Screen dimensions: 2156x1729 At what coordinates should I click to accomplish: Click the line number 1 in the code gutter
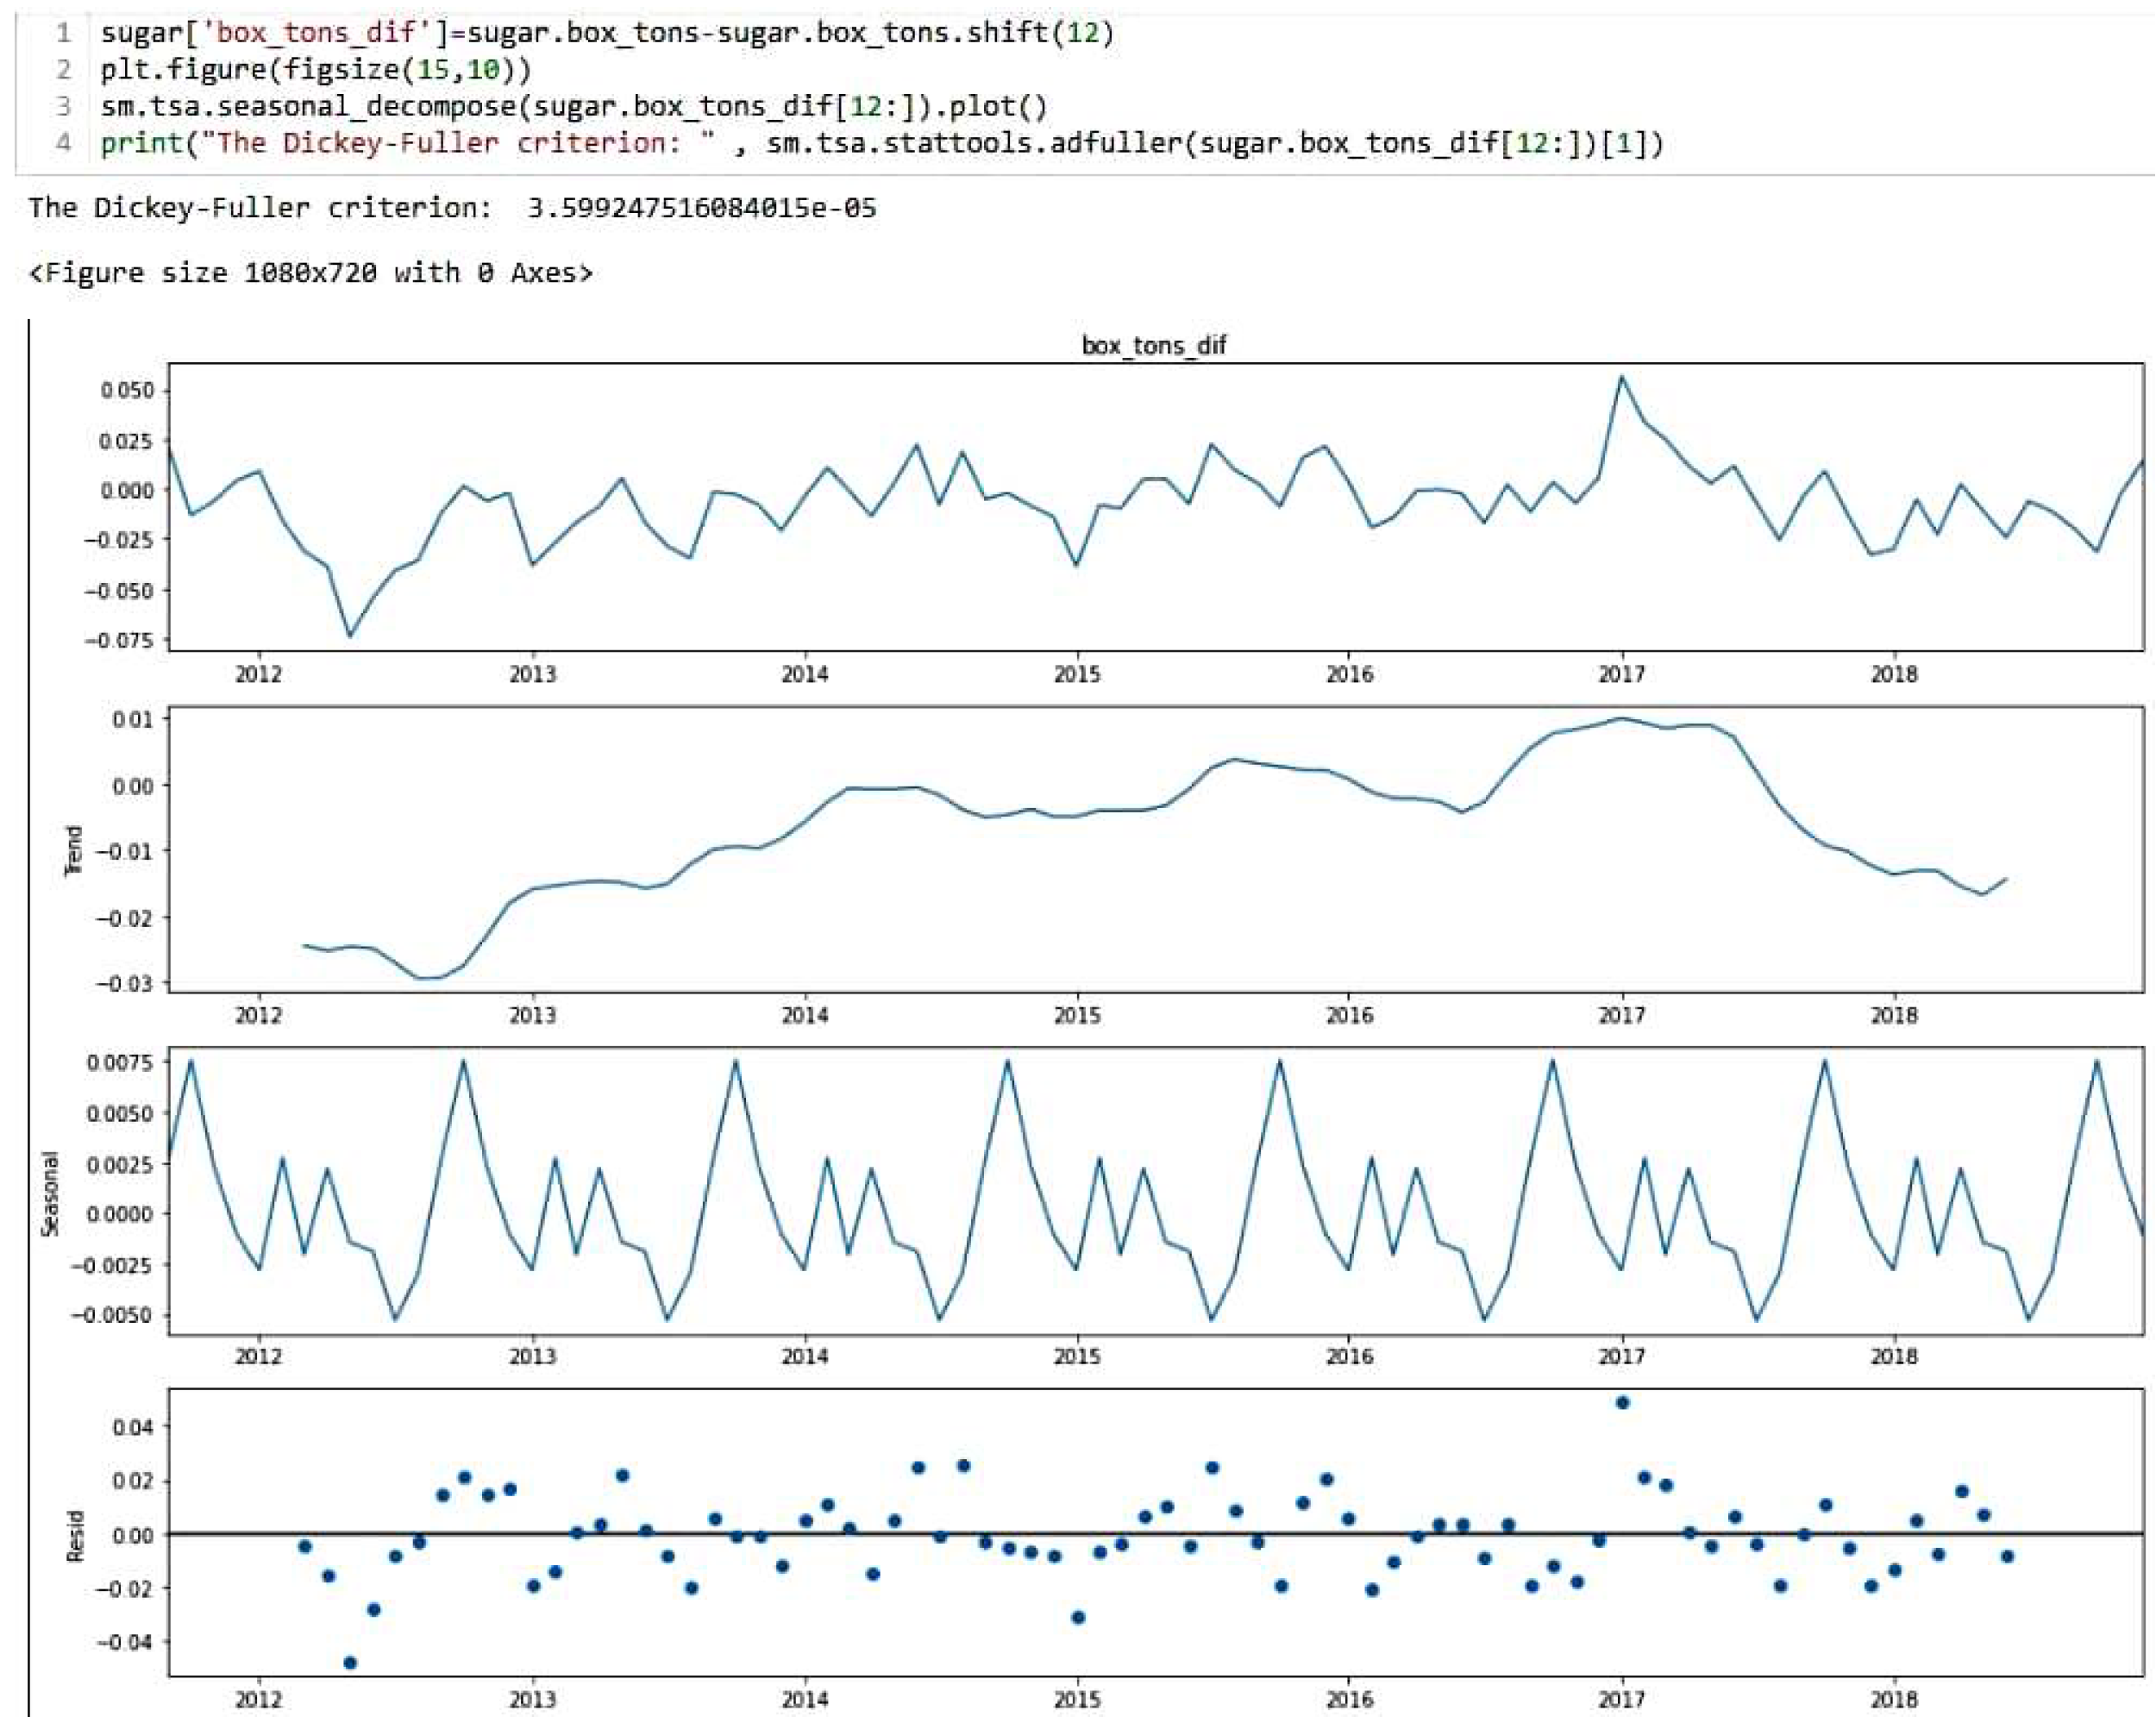(x=64, y=33)
